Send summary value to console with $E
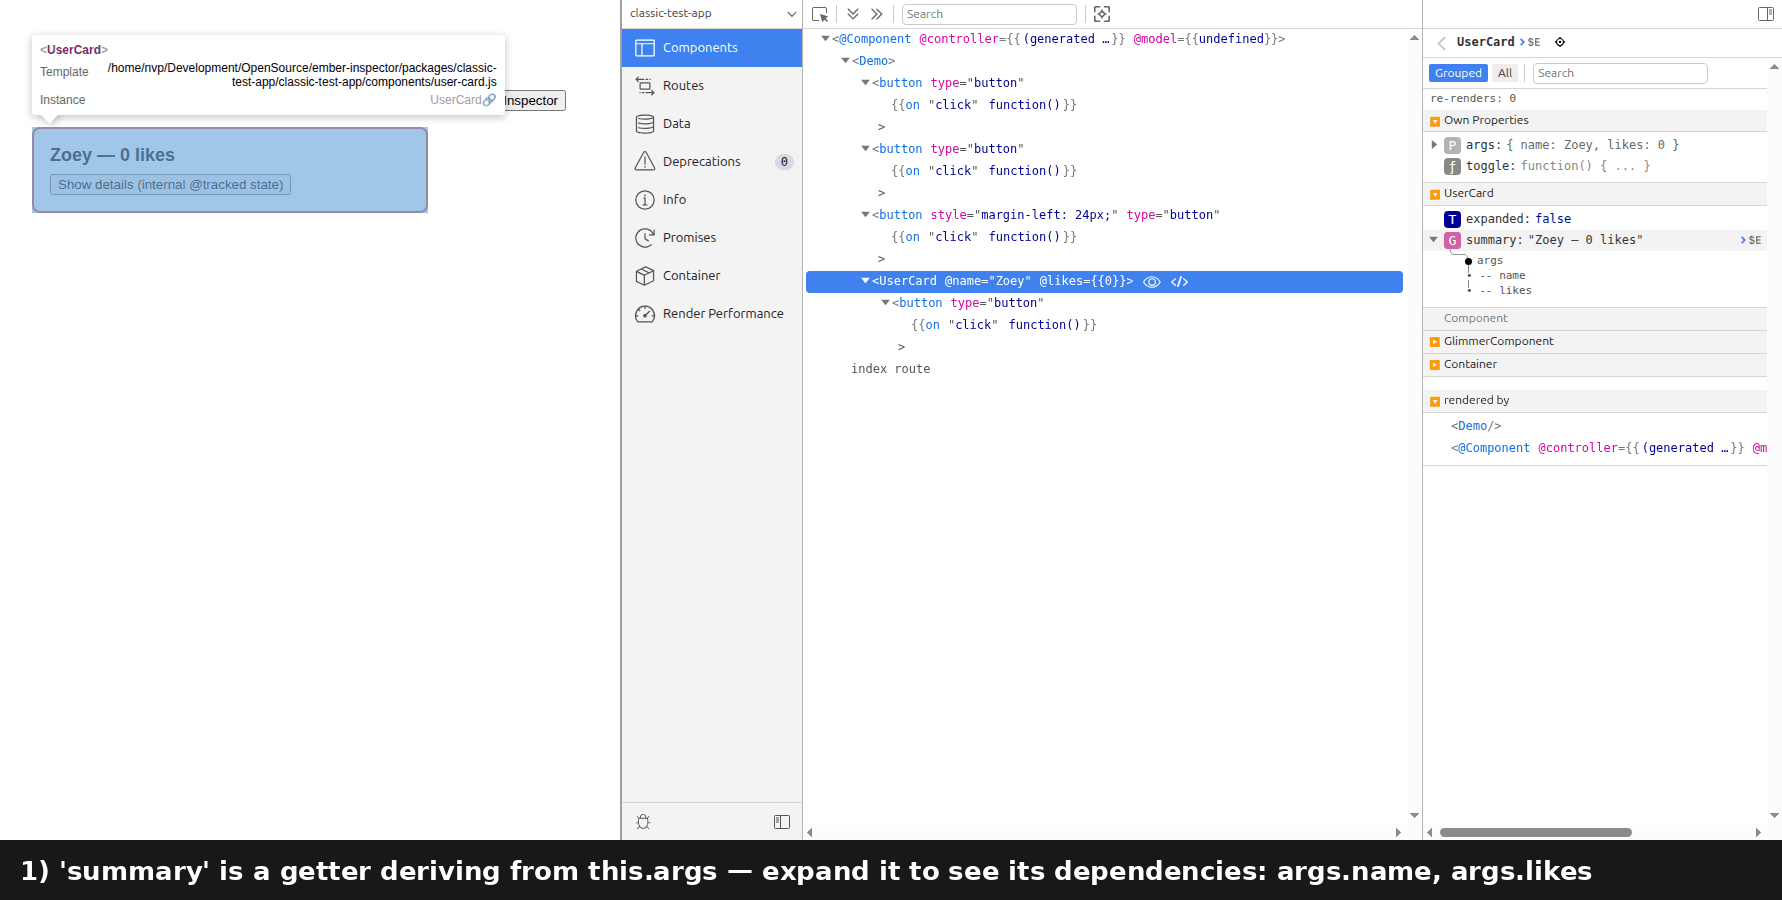1782x900 pixels. [1751, 241]
